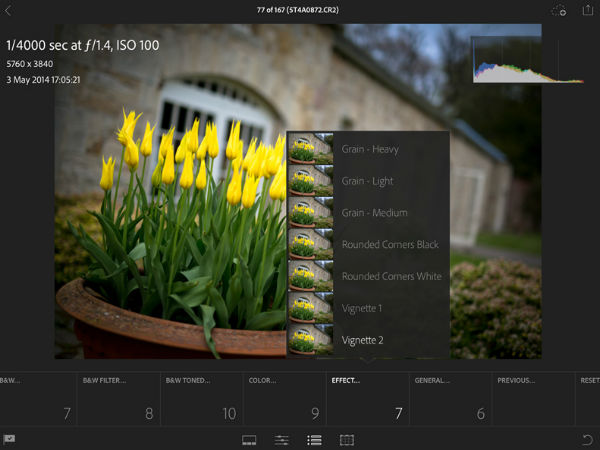Tap the undo arrow icon
Screen dimensions: 600x450
pyautogui.click(x=587, y=439)
